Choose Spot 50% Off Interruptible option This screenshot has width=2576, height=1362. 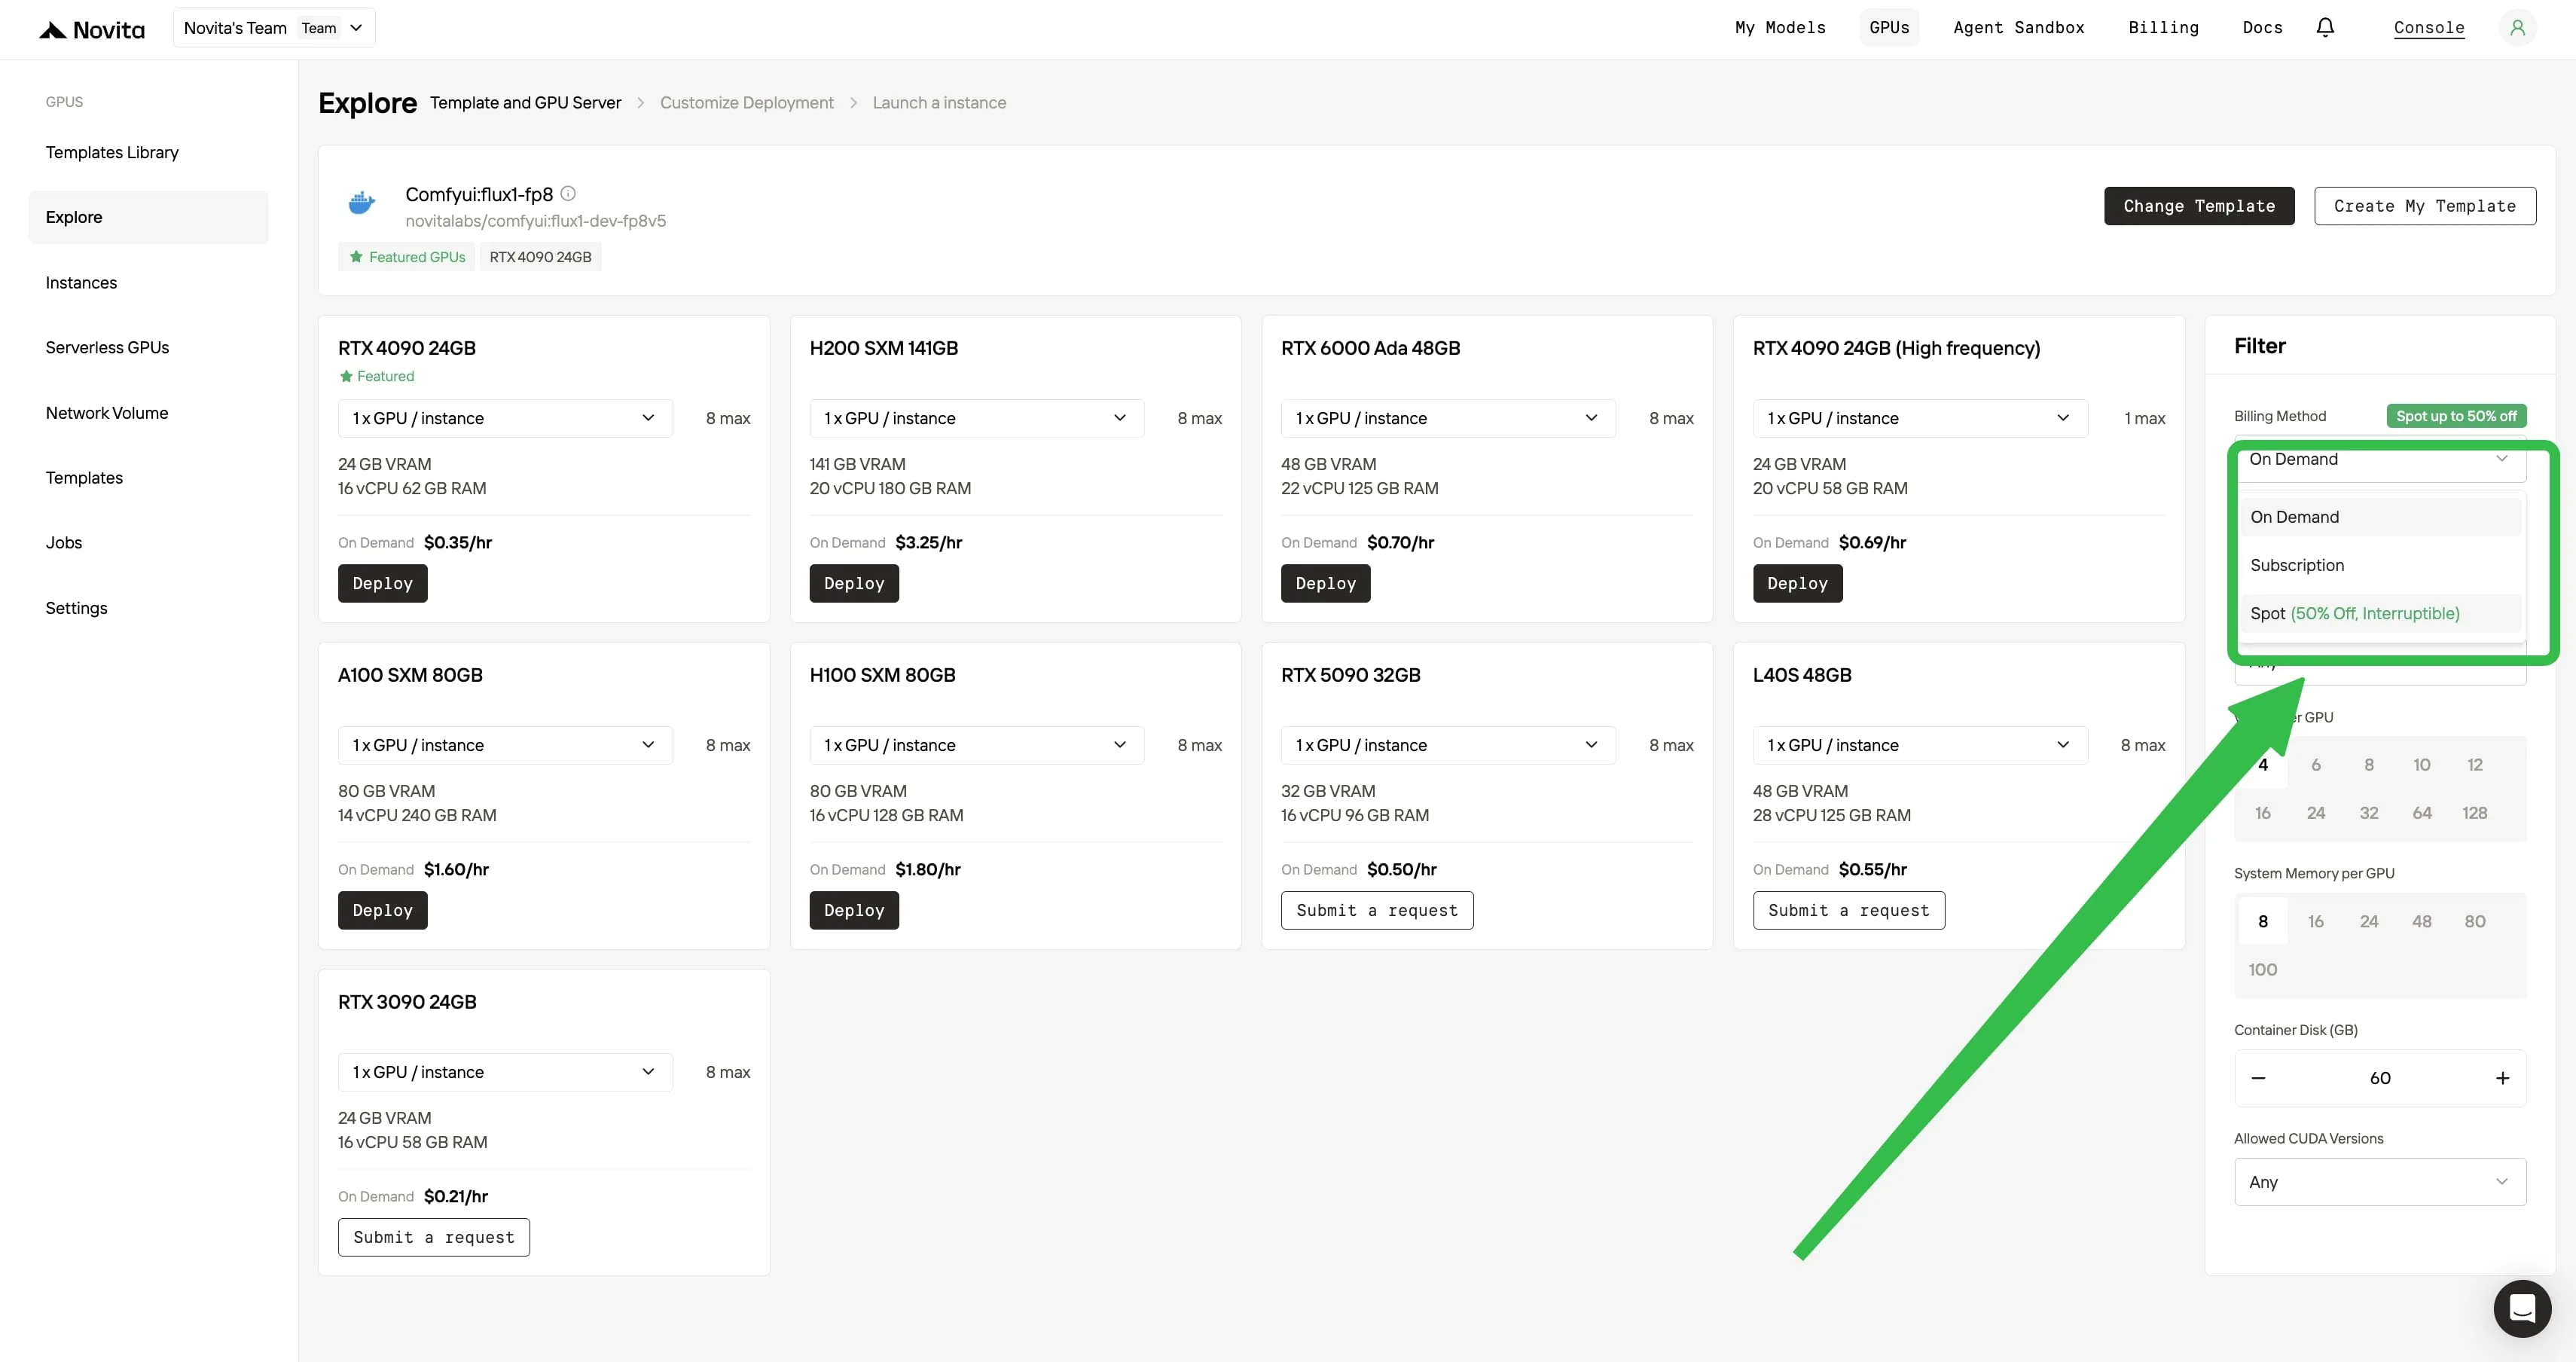click(x=2380, y=613)
